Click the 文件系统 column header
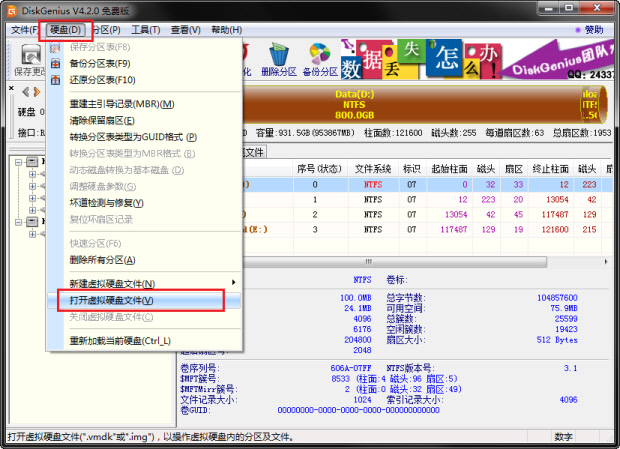 tap(373, 169)
